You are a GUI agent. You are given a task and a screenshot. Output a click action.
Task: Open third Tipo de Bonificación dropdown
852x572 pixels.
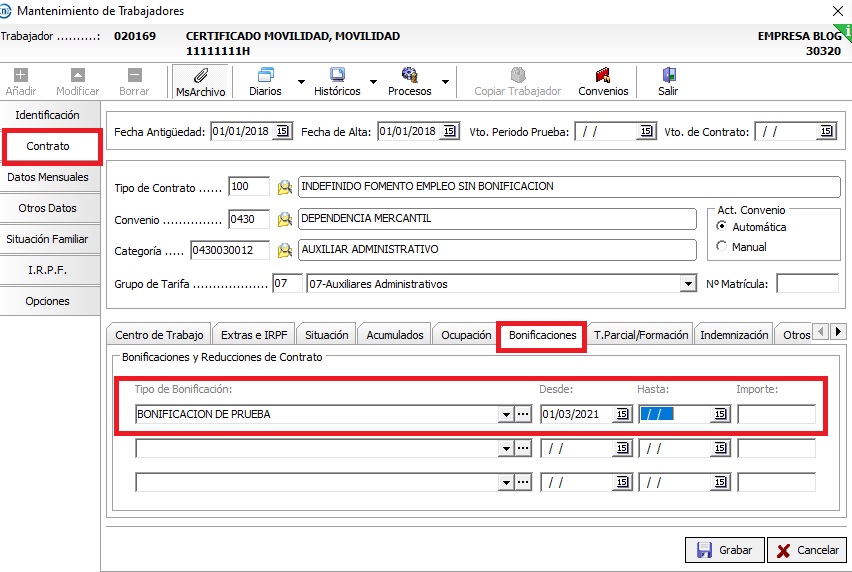[506, 482]
